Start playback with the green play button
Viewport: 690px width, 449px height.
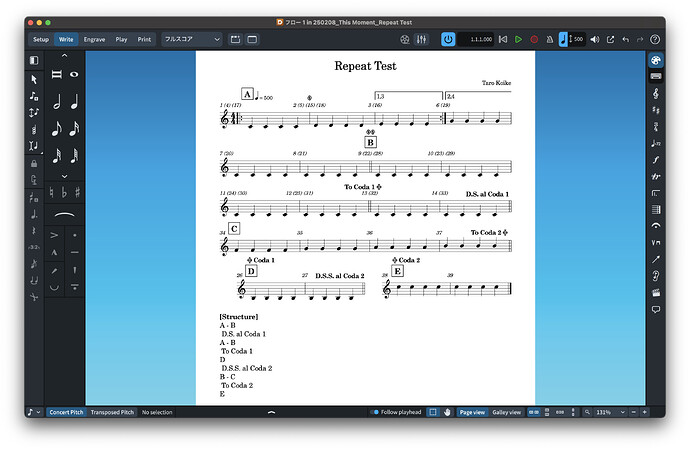(x=518, y=40)
